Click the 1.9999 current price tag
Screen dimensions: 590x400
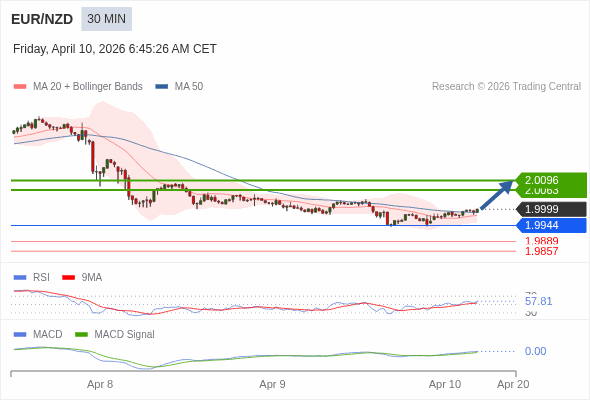tap(551, 209)
